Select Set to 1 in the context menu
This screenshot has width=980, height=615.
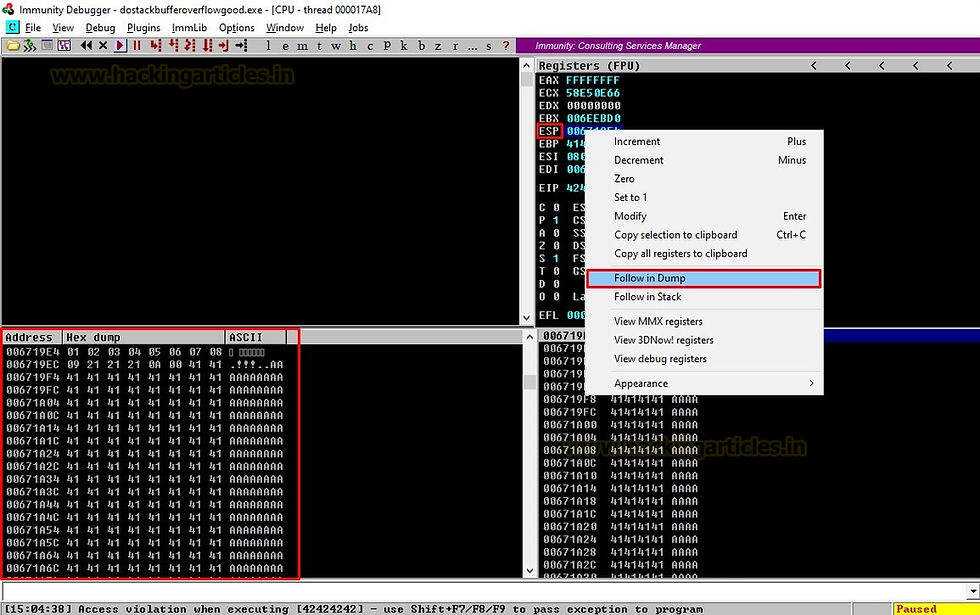click(x=704, y=198)
